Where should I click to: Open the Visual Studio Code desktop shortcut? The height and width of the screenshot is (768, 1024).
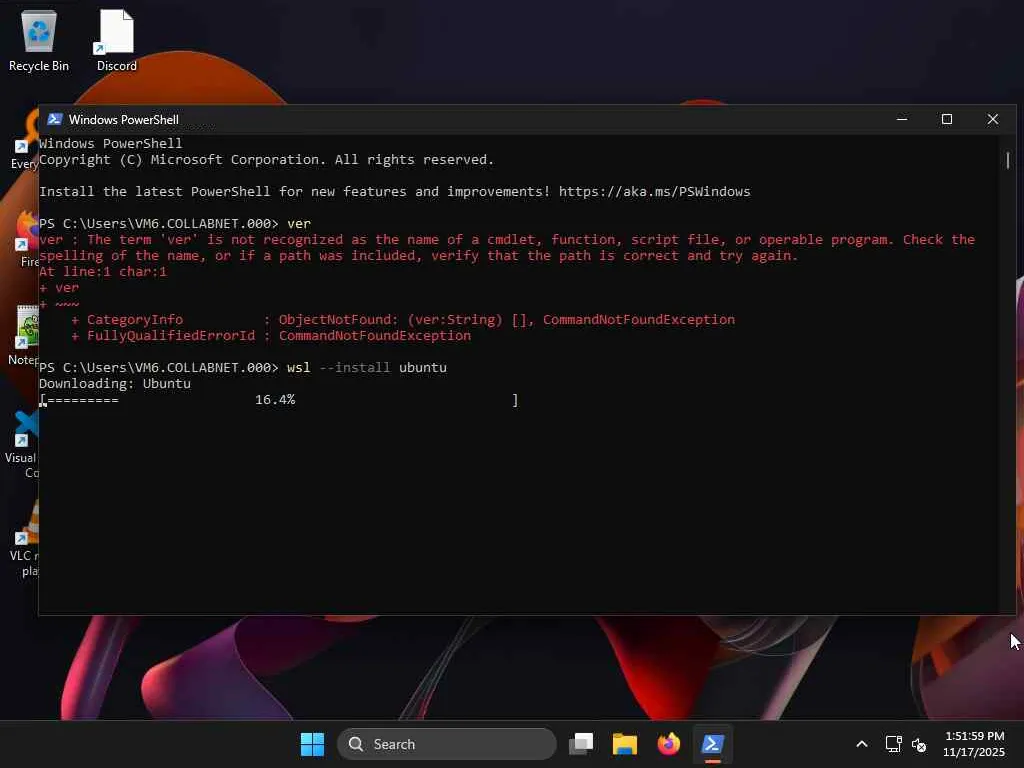[22, 441]
